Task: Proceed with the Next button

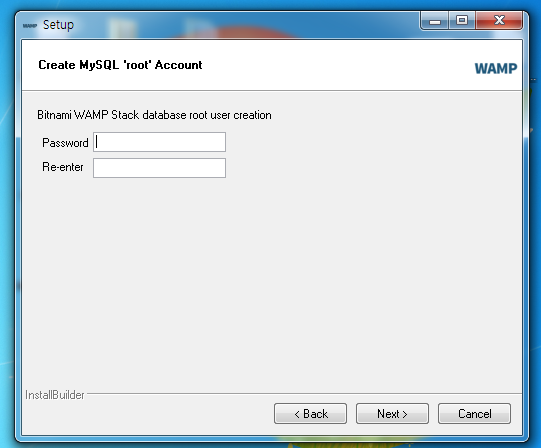Action: coord(392,413)
